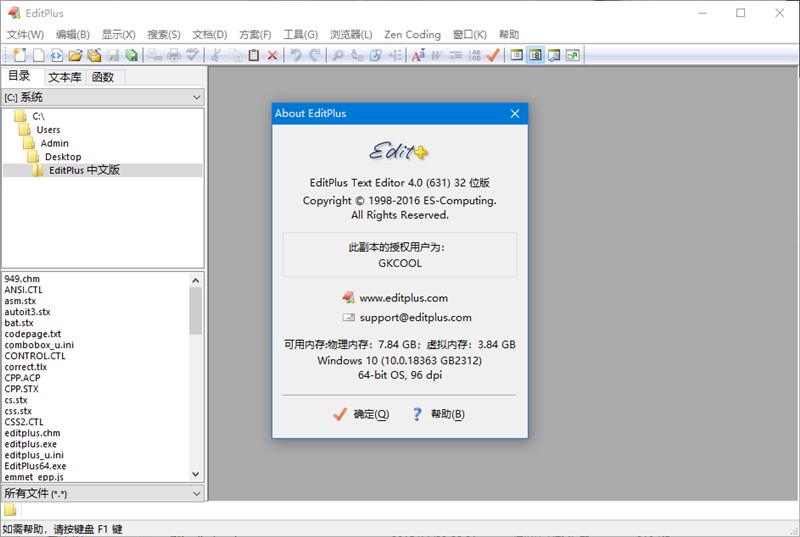Click the New file toolbar icon
Viewport: 800px width, 537px height.
click(x=19, y=55)
